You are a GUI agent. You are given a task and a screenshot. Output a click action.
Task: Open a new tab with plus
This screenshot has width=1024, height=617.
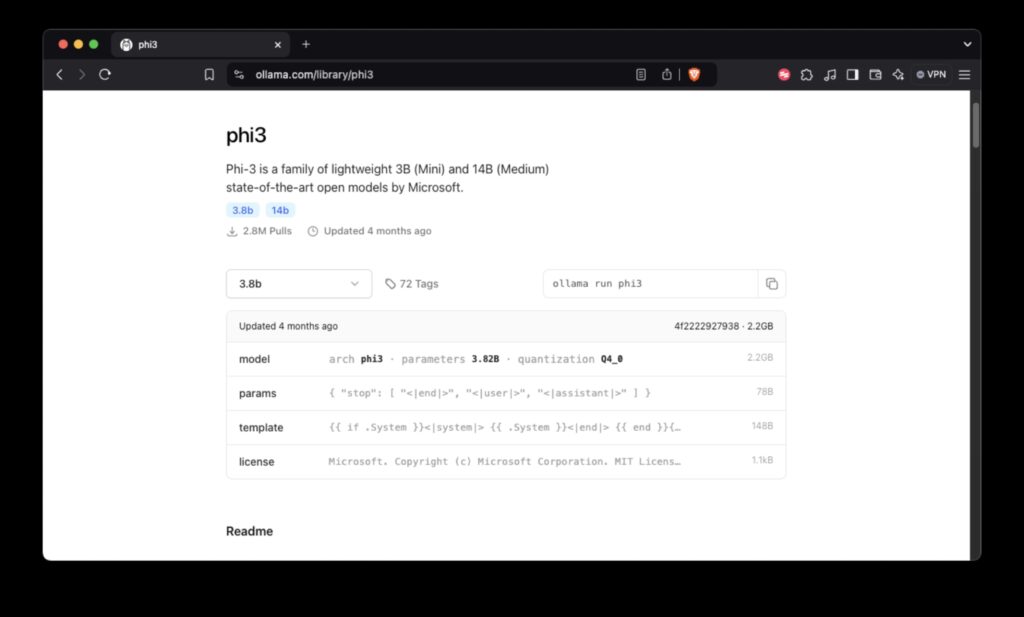[x=306, y=44]
